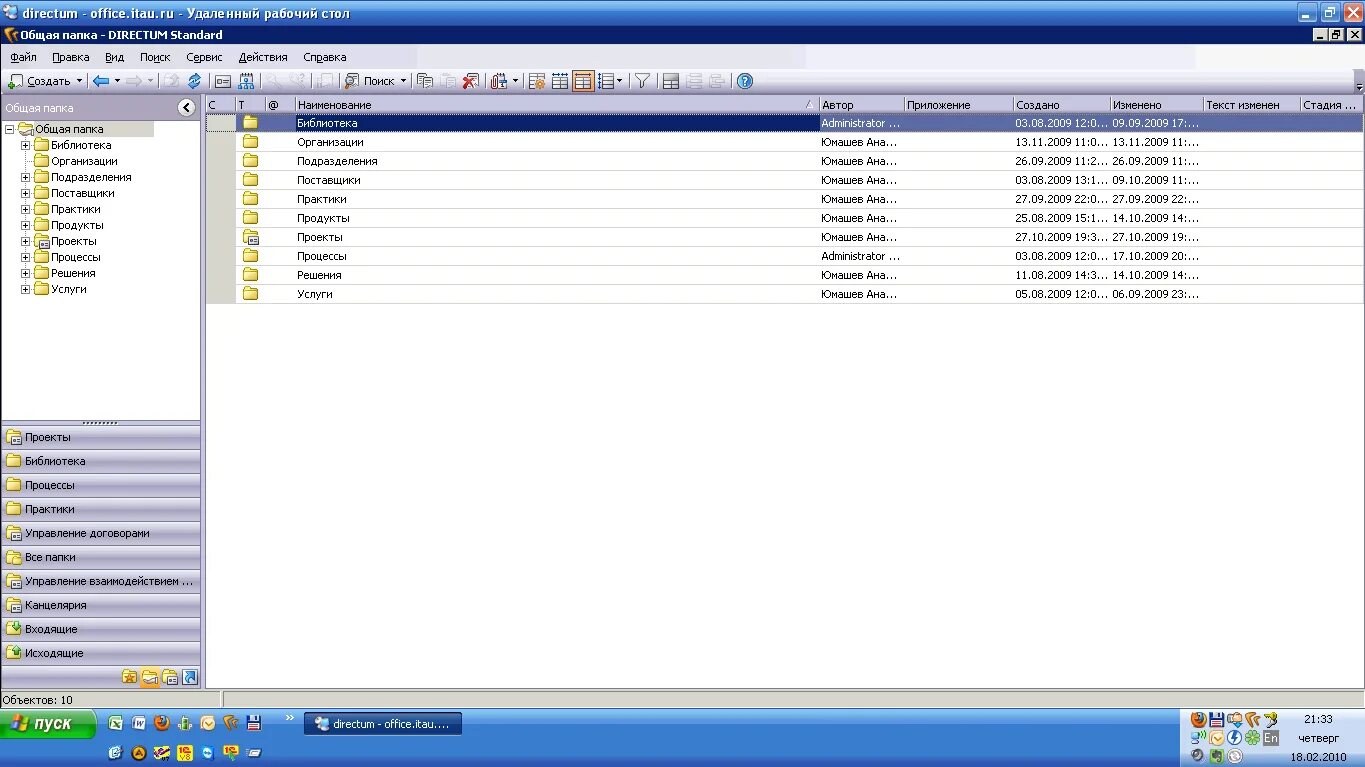Select Продукты in the folder tree

coord(78,225)
